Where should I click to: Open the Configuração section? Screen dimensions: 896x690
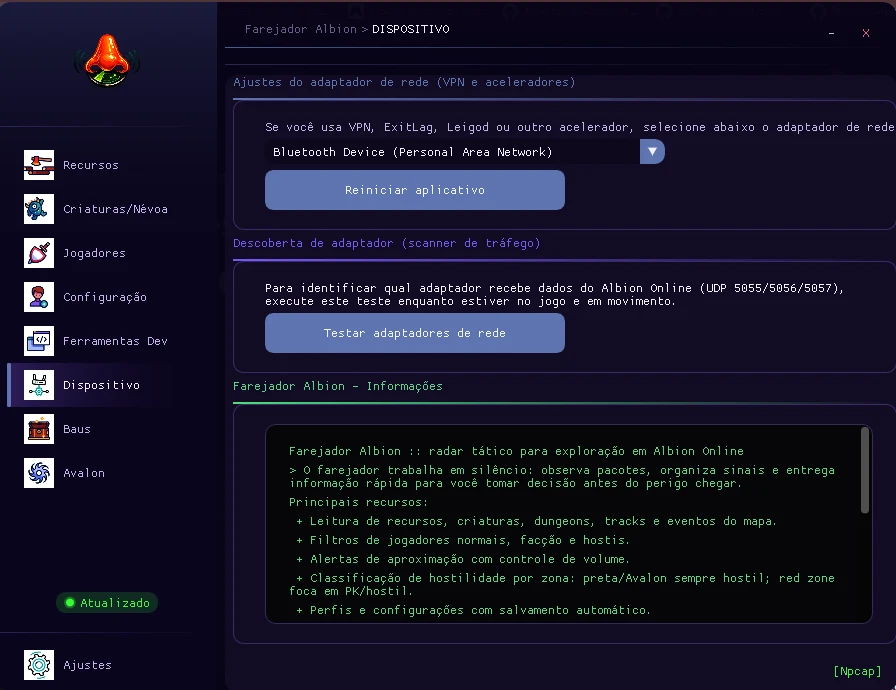coord(105,297)
